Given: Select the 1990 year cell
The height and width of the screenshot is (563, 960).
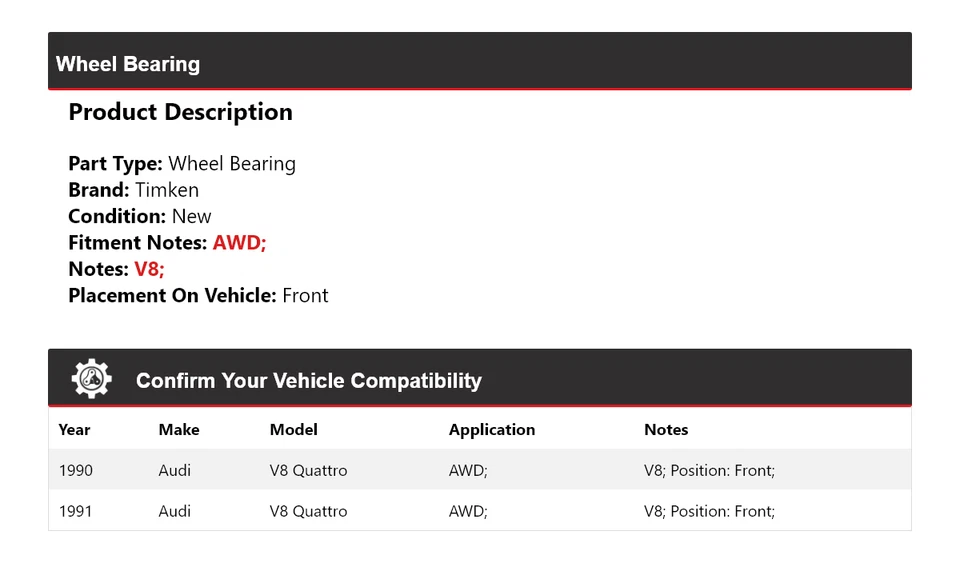Looking at the screenshot, I should (75, 470).
